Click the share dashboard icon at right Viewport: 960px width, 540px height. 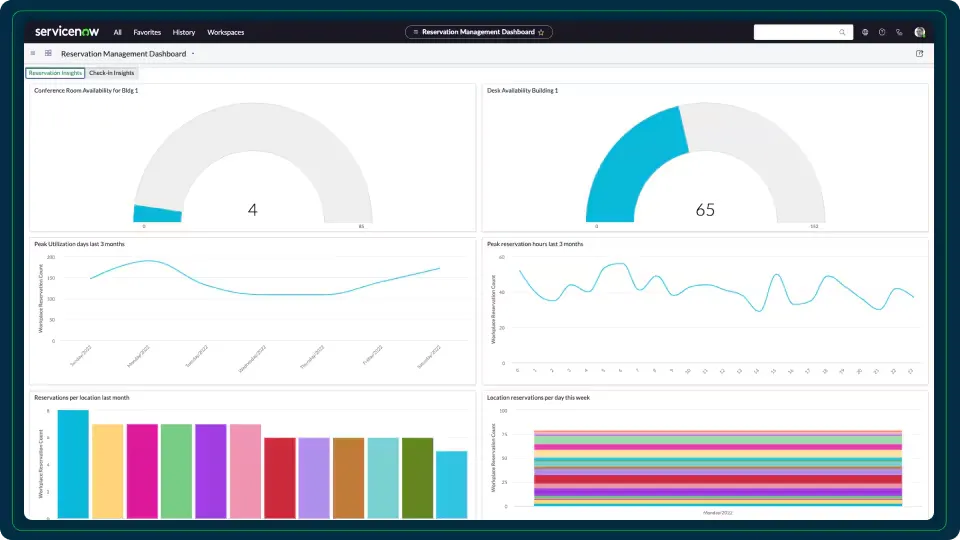click(920, 53)
